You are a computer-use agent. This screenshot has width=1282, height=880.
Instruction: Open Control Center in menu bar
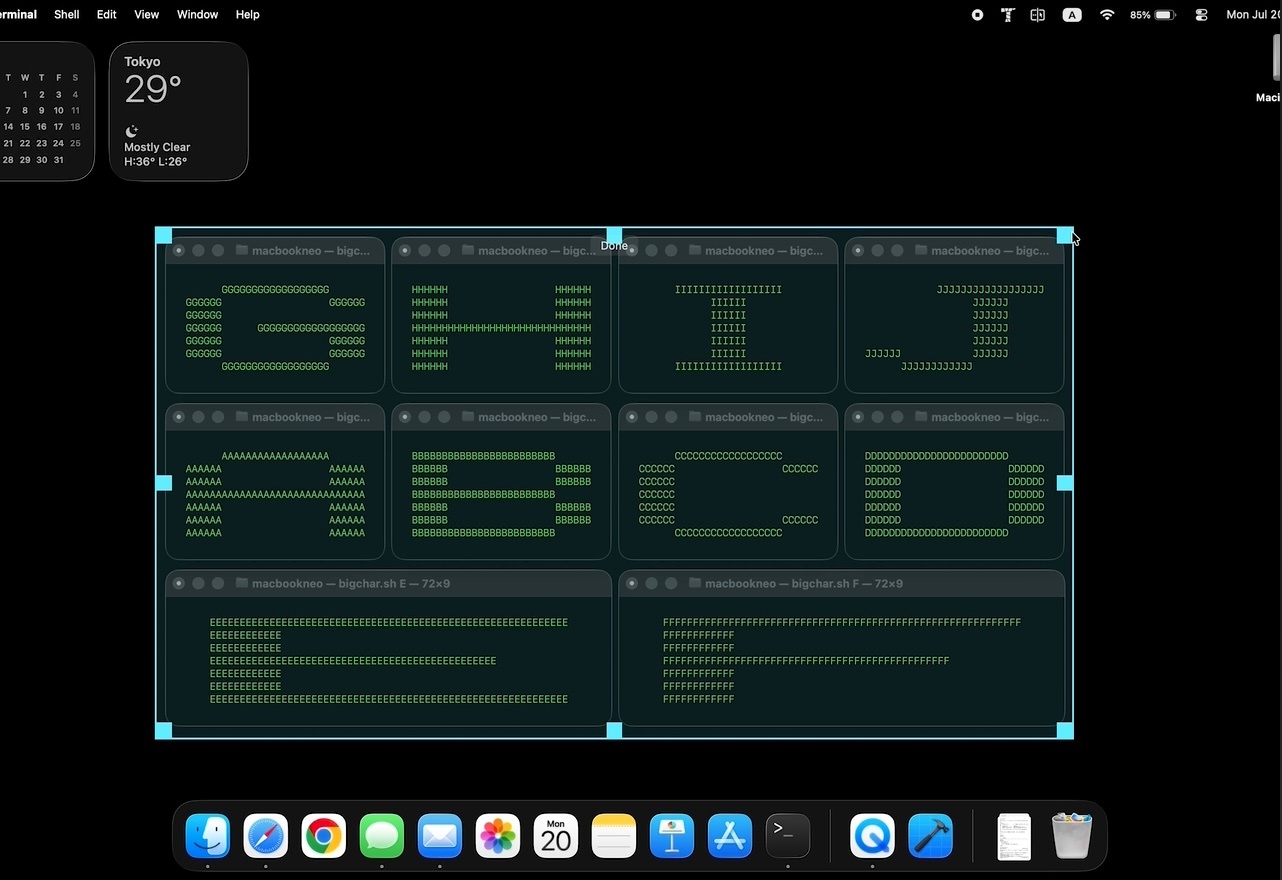pos(1201,15)
